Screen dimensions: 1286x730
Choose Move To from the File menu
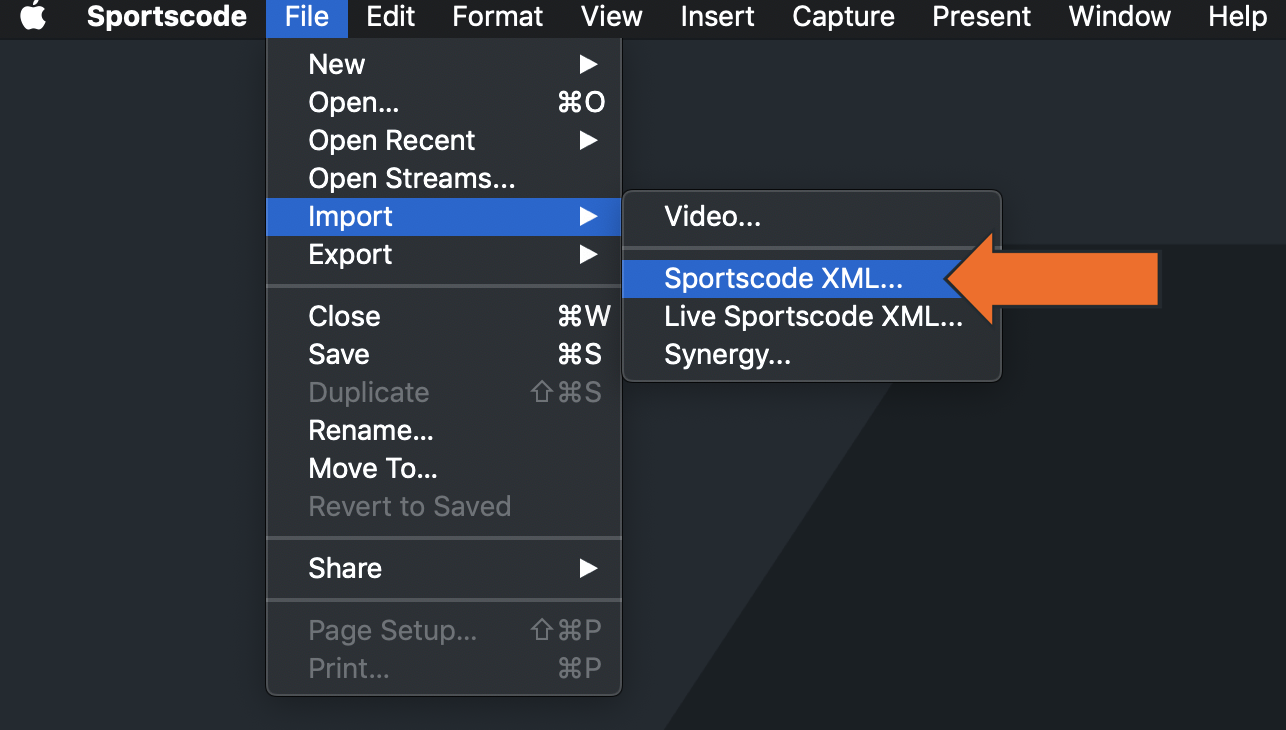370,468
